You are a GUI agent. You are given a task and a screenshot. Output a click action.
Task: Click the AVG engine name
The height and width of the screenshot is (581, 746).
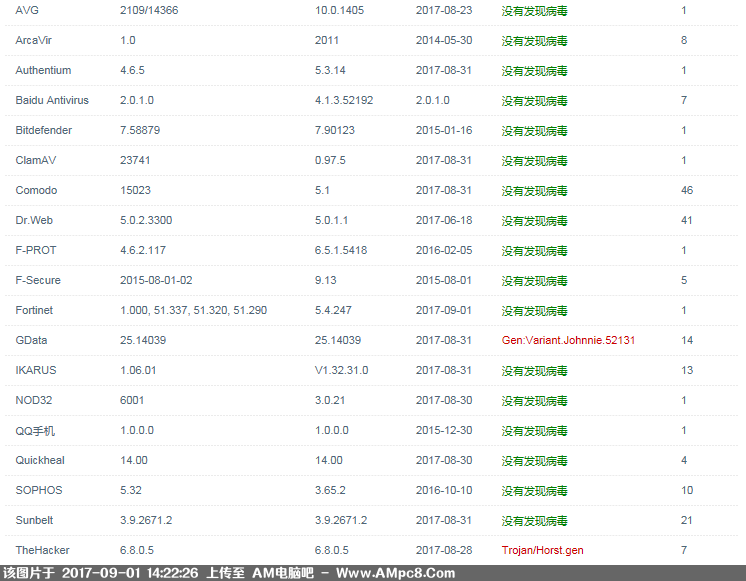[27, 10]
